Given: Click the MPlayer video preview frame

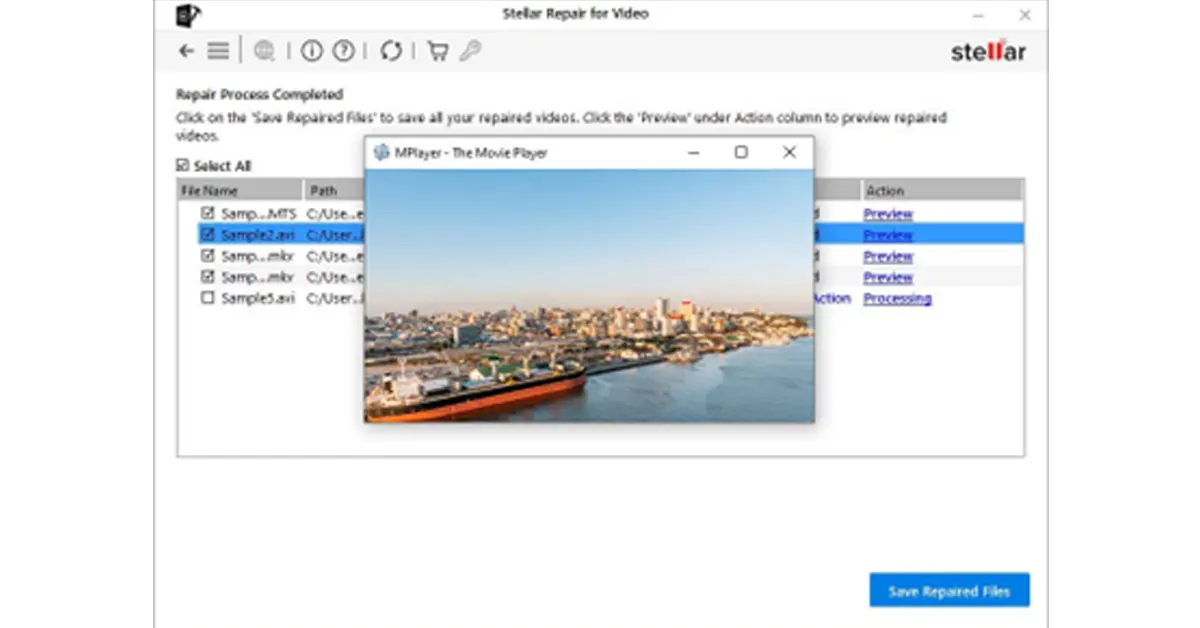Looking at the screenshot, I should [x=589, y=295].
